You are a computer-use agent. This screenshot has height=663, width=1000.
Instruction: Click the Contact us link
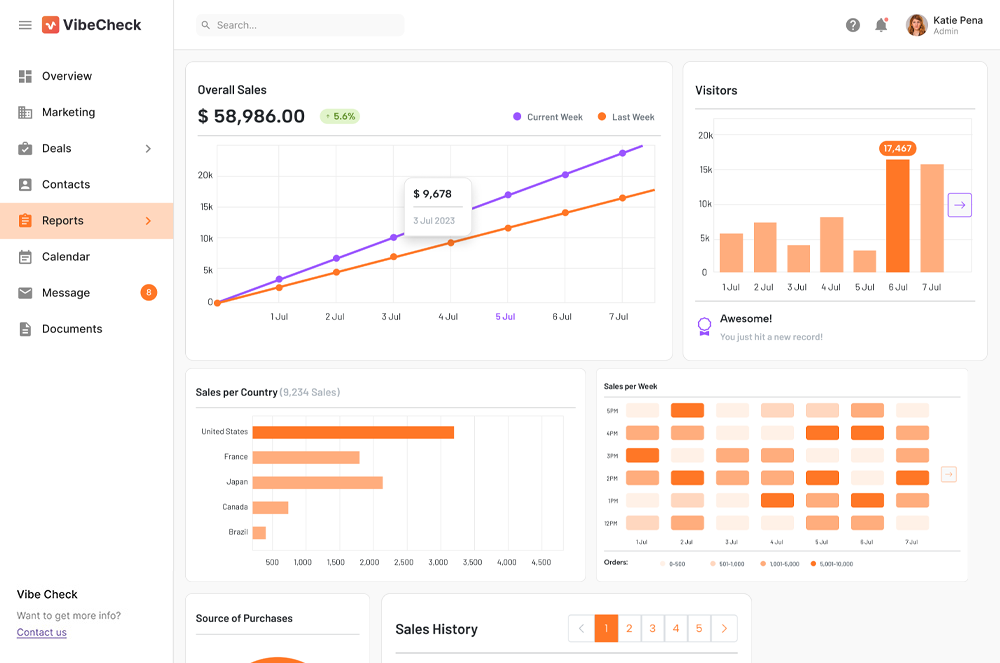41,632
